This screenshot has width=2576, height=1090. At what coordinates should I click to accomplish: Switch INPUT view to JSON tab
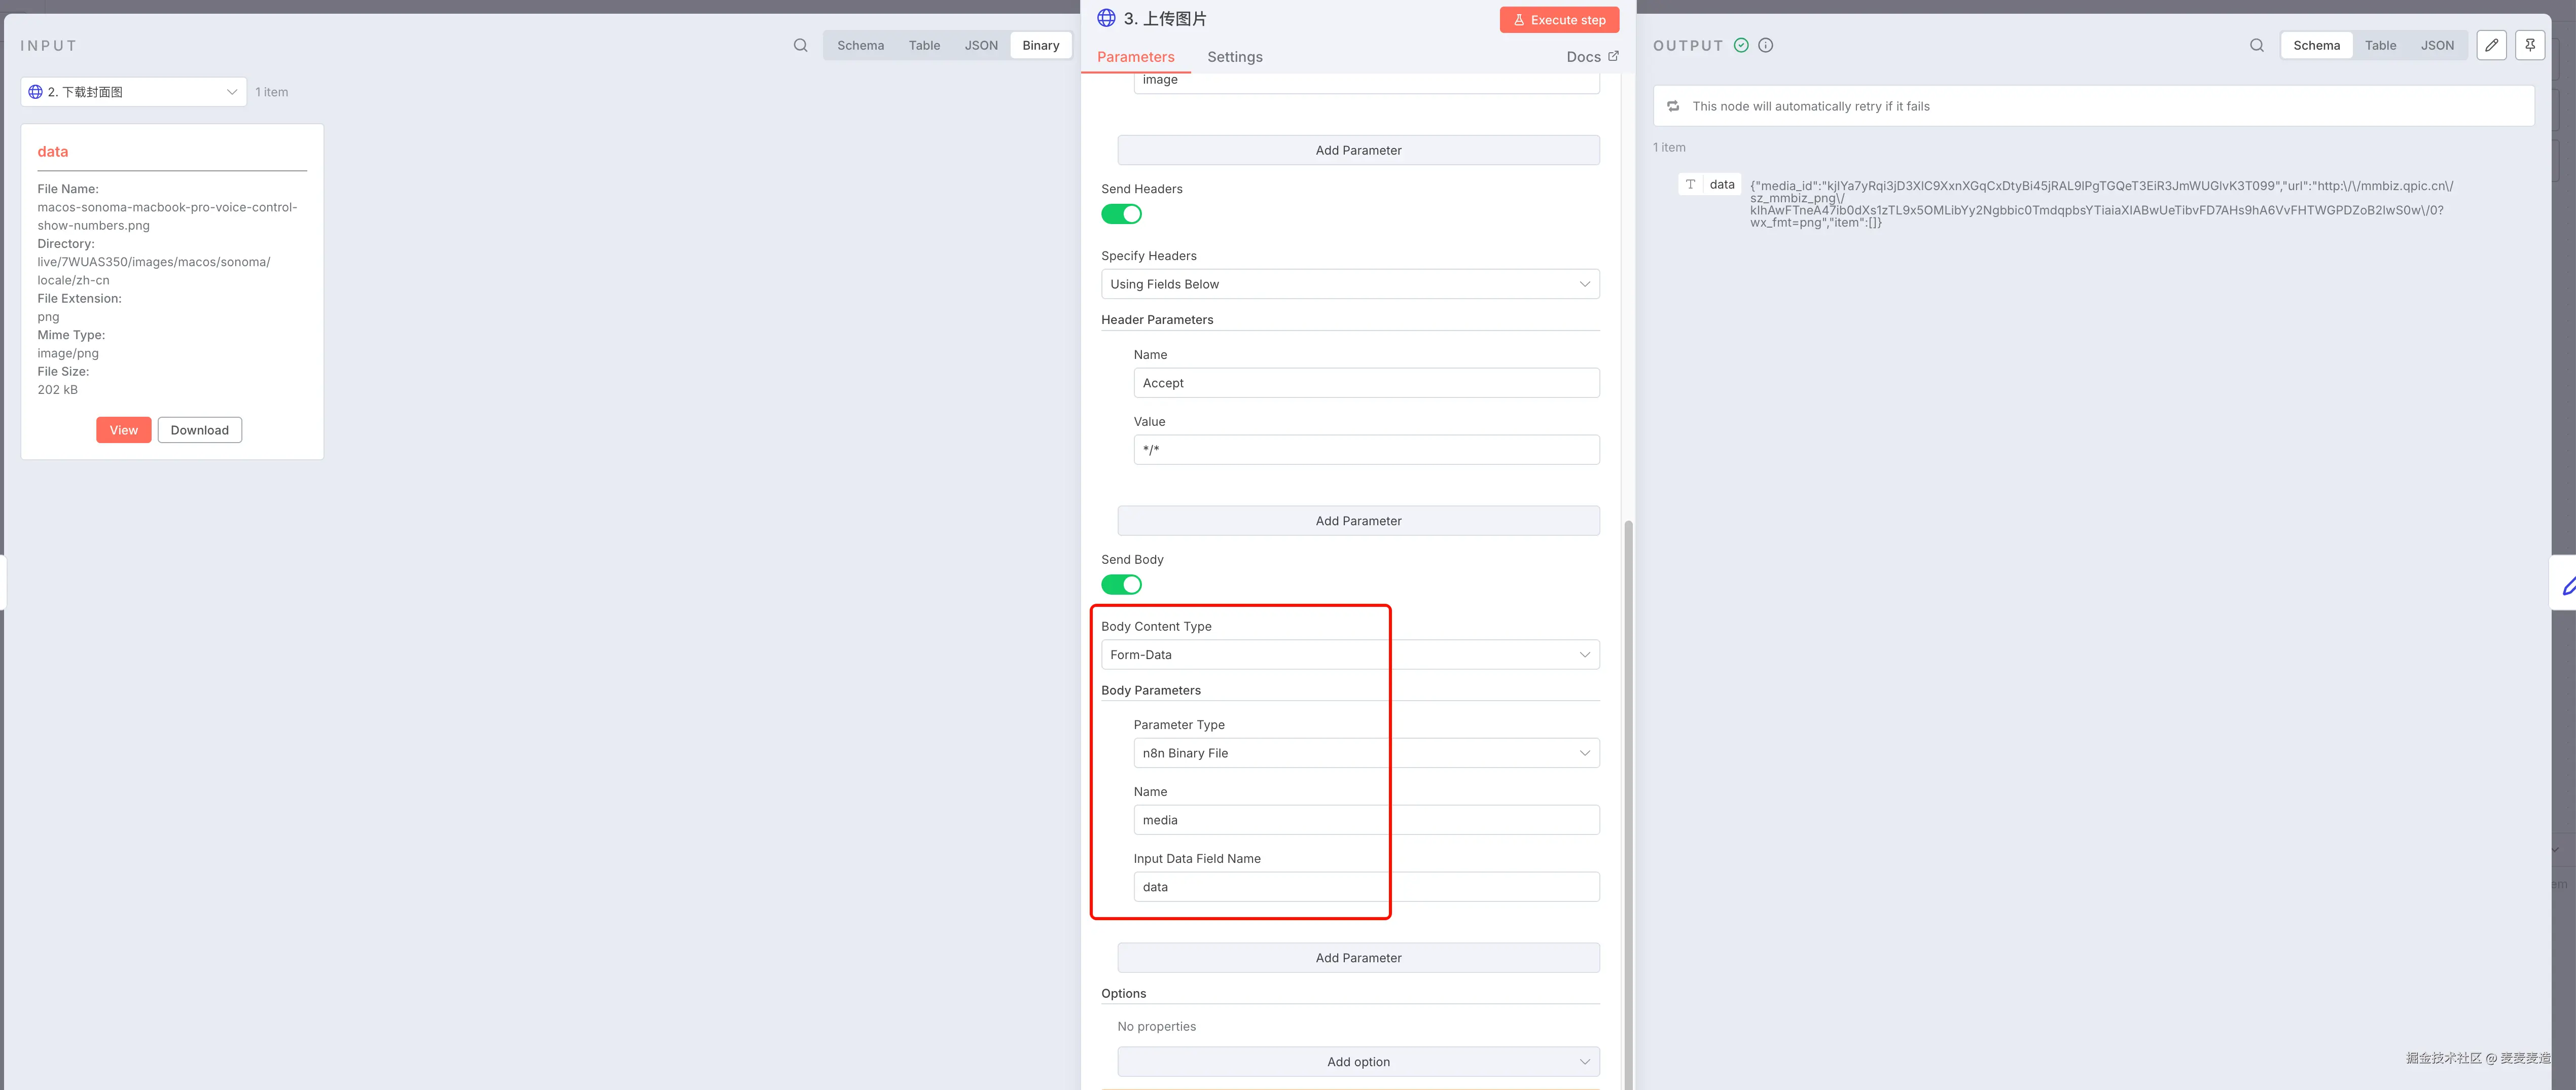tap(980, 45)
